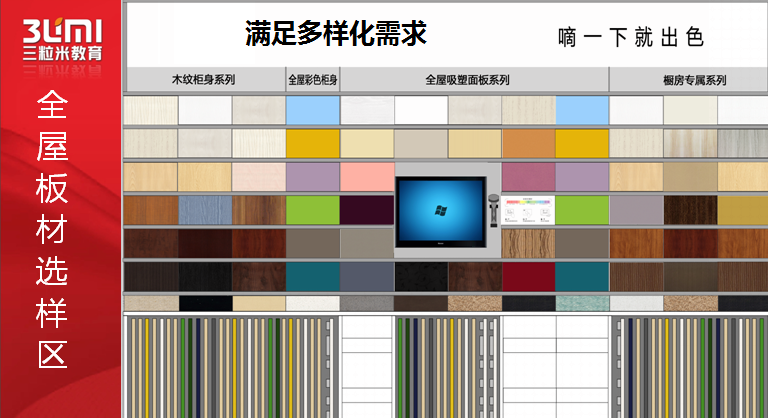Select the lime green swatch in 全屋彩色柜身 column
768x418 pixels.
(x=313, y=210)
